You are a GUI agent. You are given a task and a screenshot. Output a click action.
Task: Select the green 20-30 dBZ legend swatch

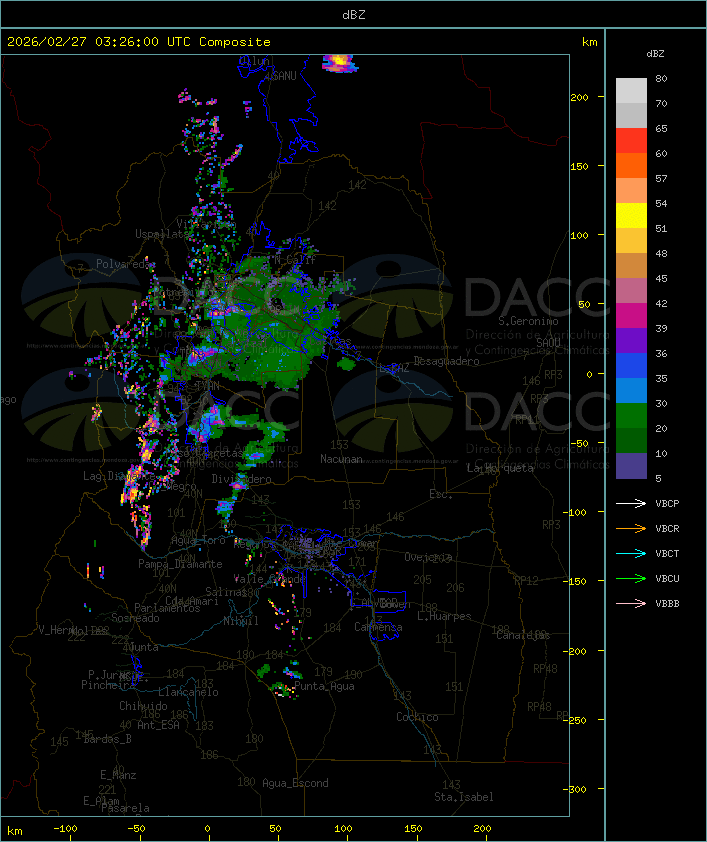[631, 415]
